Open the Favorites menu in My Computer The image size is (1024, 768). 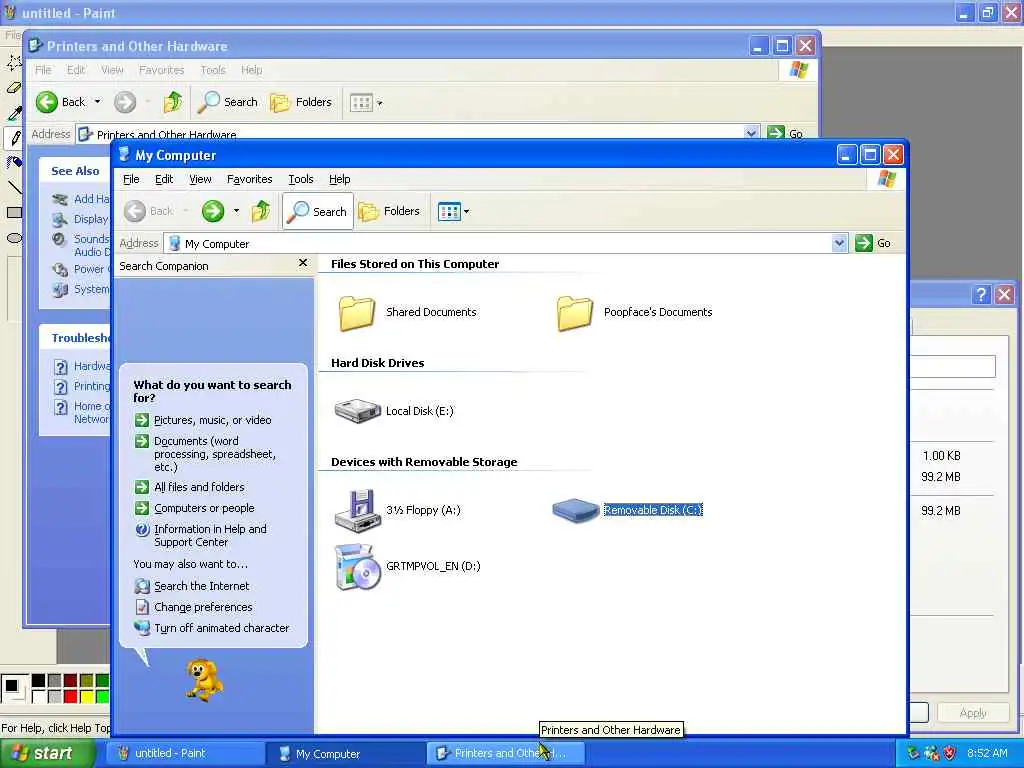point(249,179)
